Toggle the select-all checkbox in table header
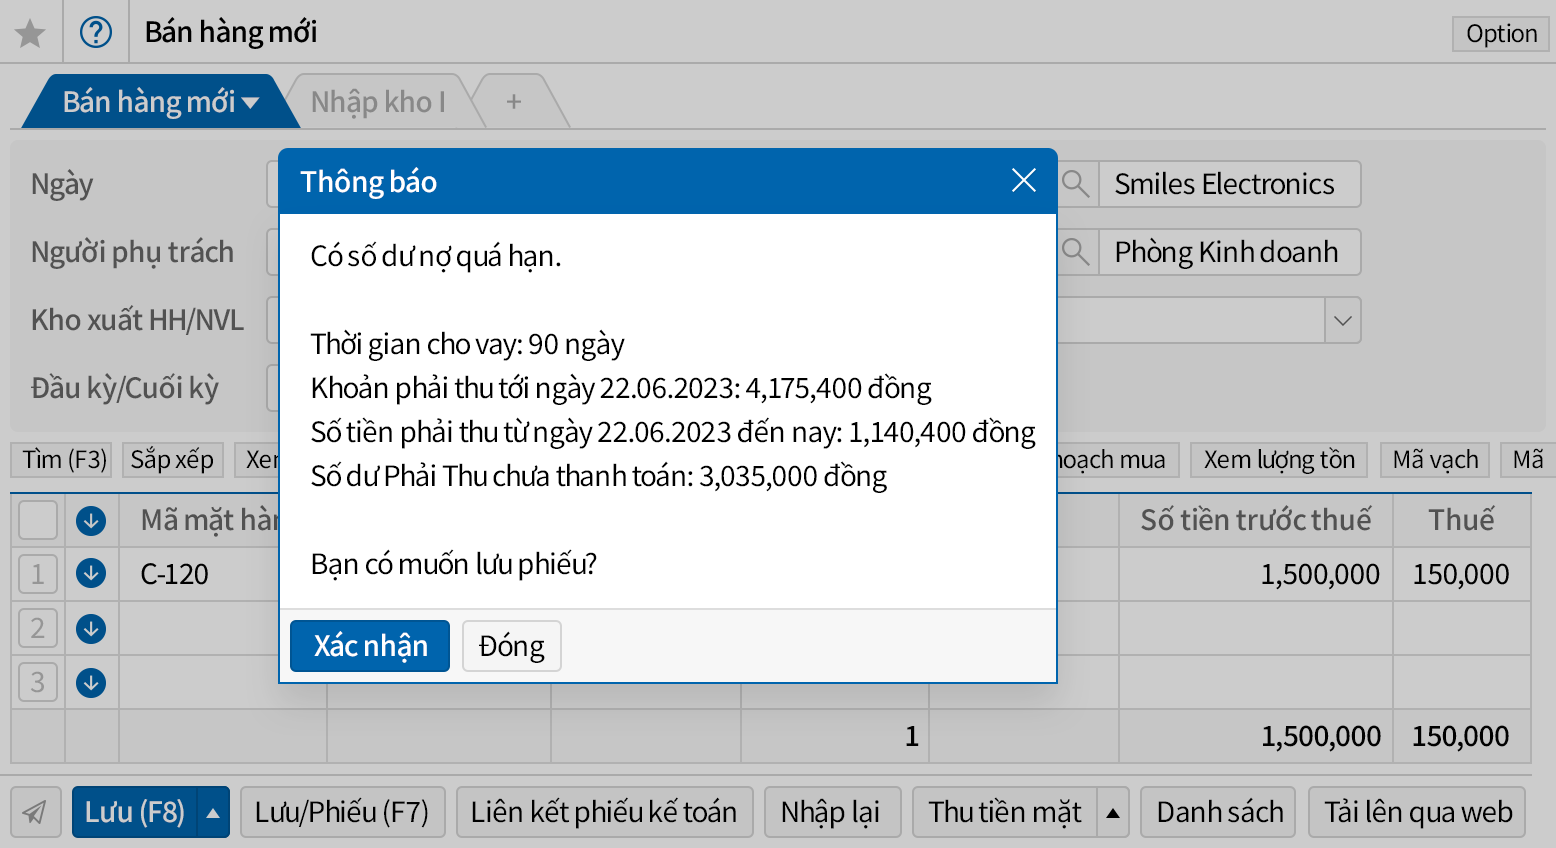Screen dimensions: 1556x848 (x=38, y=520)
